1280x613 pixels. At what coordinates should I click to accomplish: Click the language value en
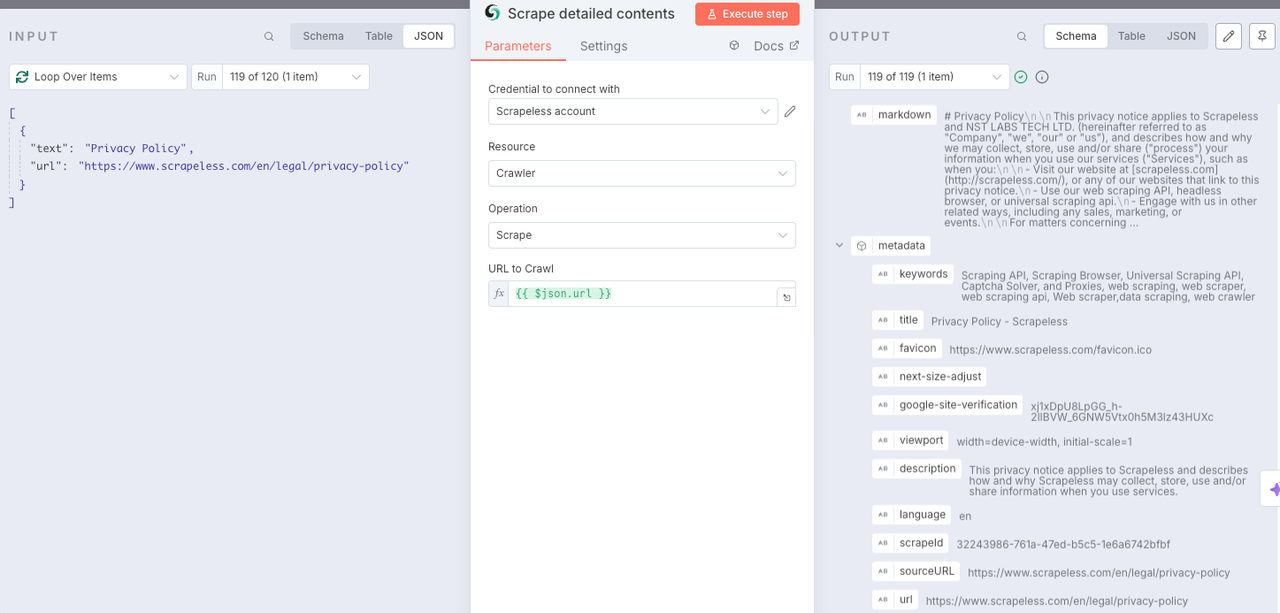[x=965, y=516]
